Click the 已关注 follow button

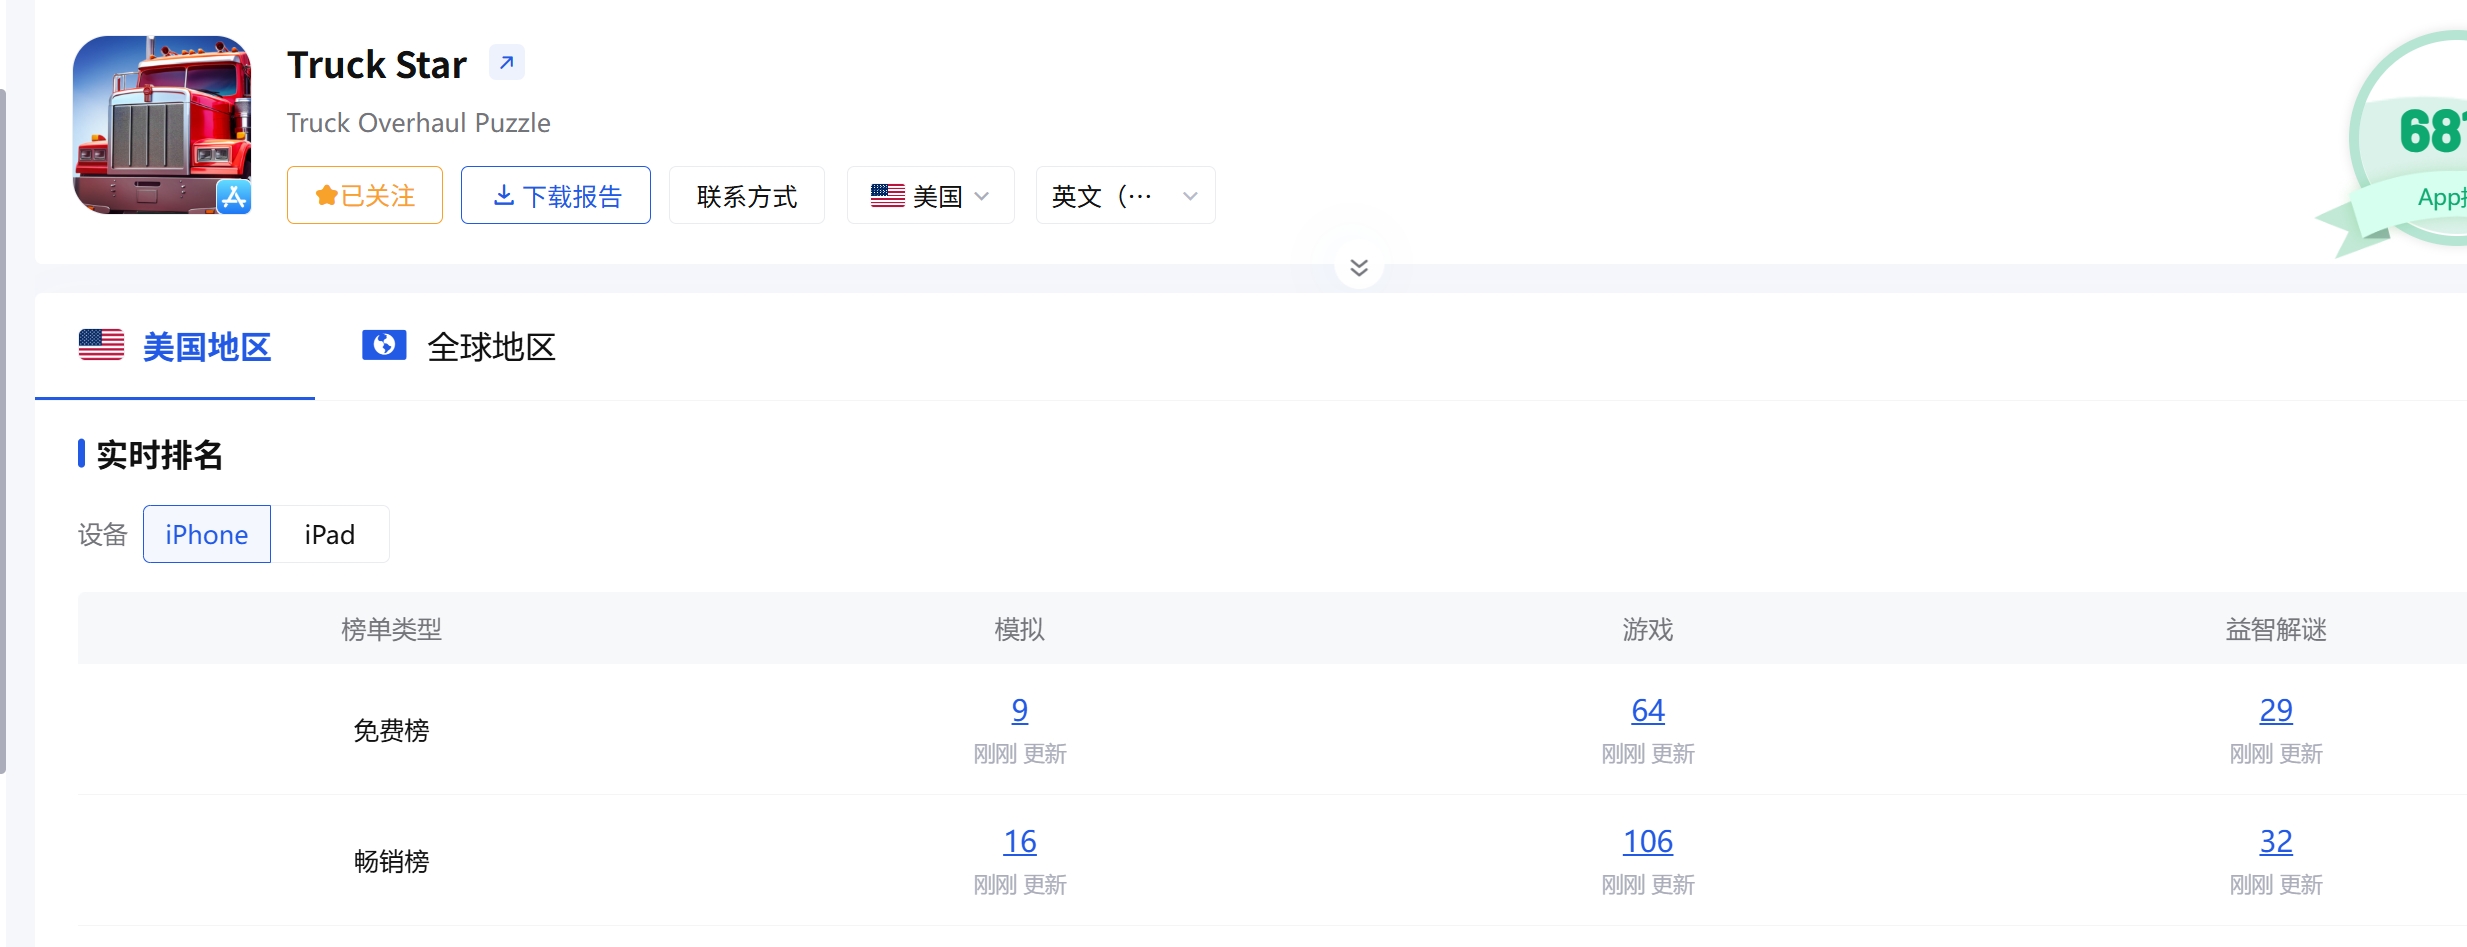[x=365, y=195]
